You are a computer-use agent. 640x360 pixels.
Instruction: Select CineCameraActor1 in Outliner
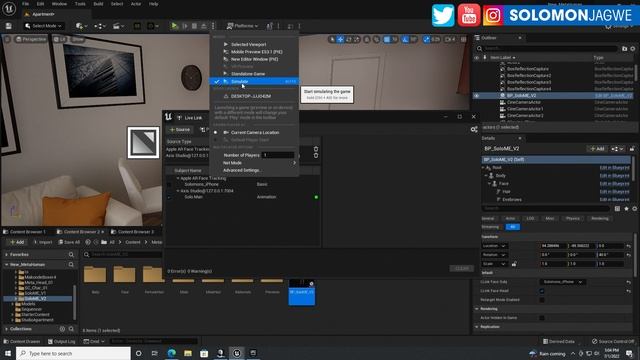point(525,109)
